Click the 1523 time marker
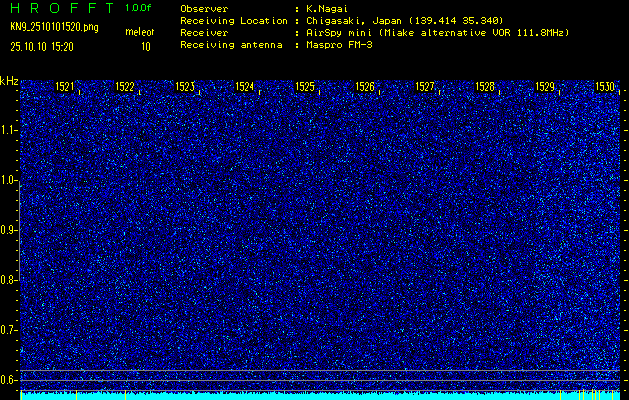 [185, 87]
